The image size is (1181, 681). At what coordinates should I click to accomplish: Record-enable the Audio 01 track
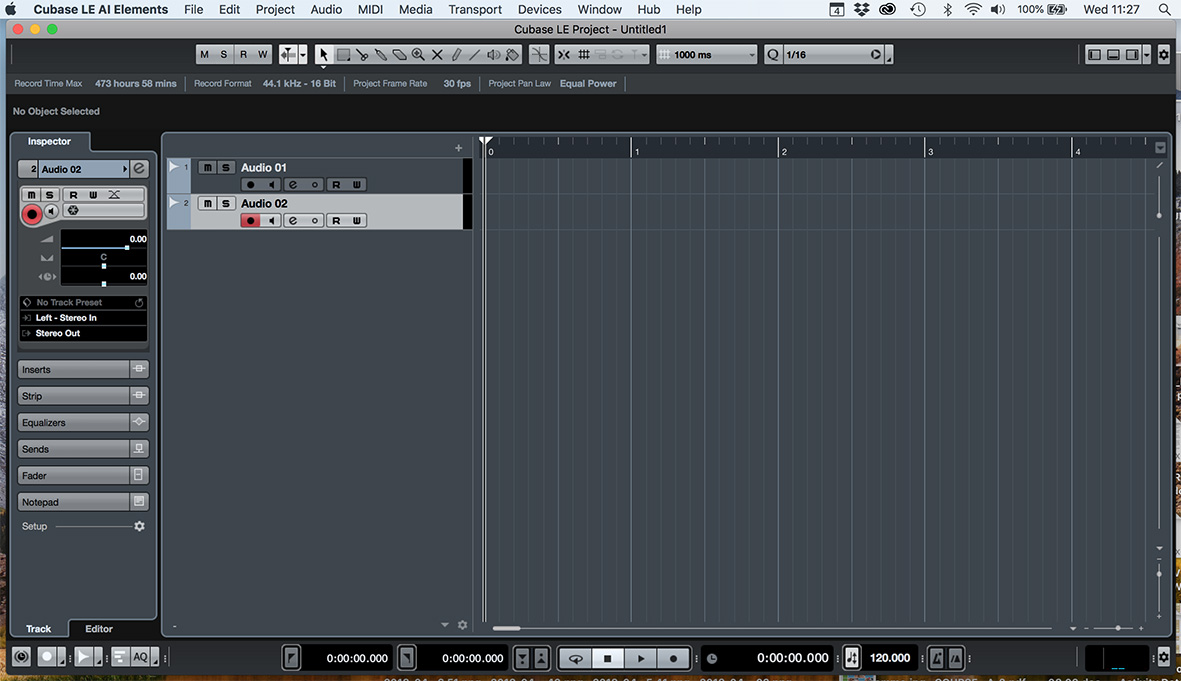(251, 185)
